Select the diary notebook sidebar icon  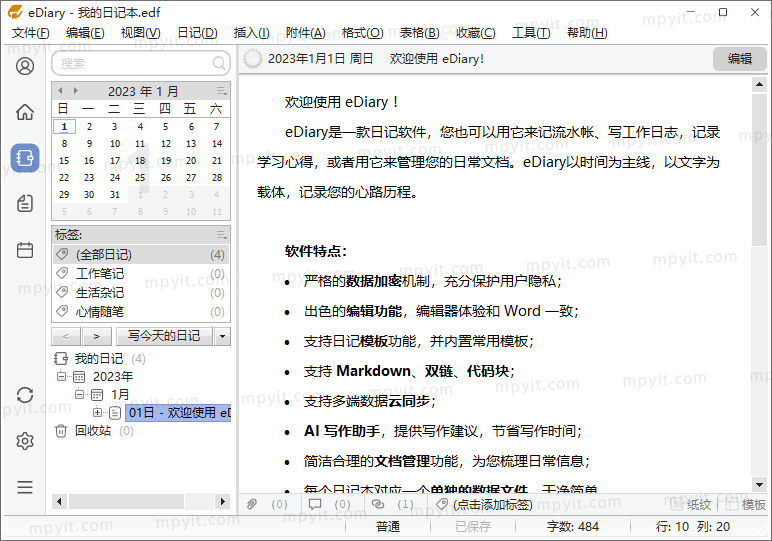point(25,158)
